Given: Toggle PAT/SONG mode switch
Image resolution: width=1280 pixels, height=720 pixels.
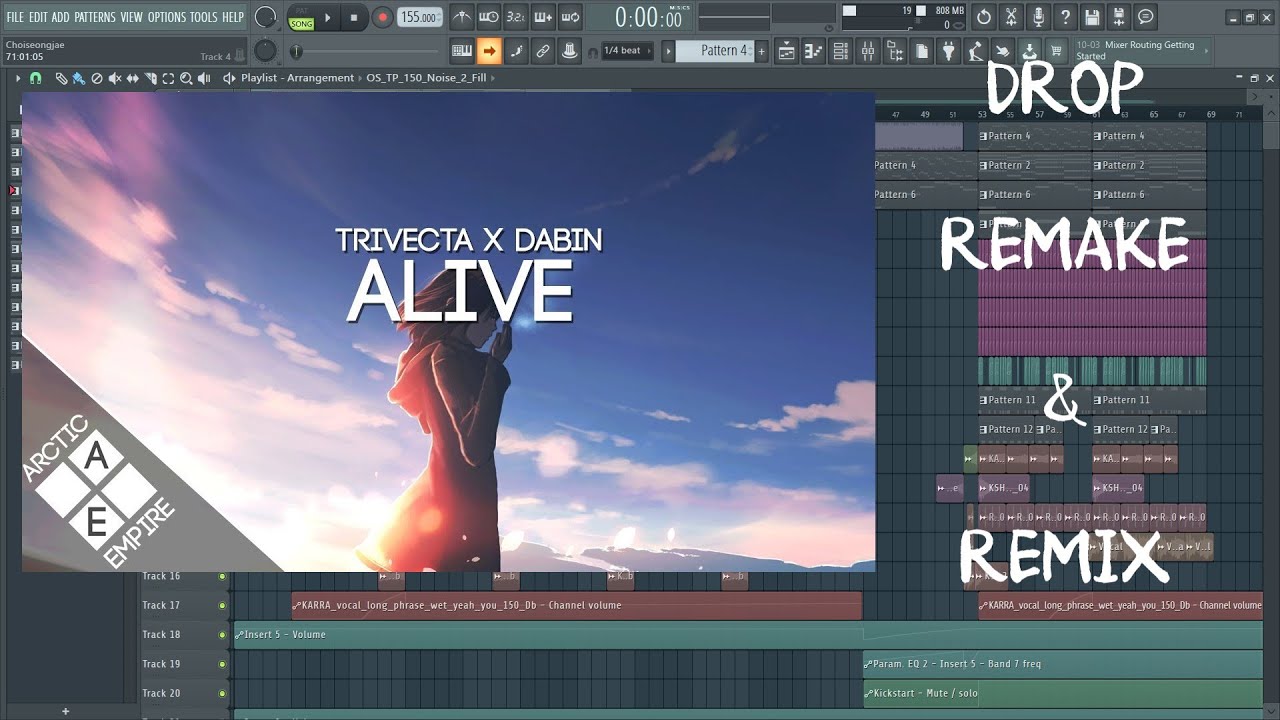Looking at the screenshot, I should pyautogui.click(x=301, y=17).
